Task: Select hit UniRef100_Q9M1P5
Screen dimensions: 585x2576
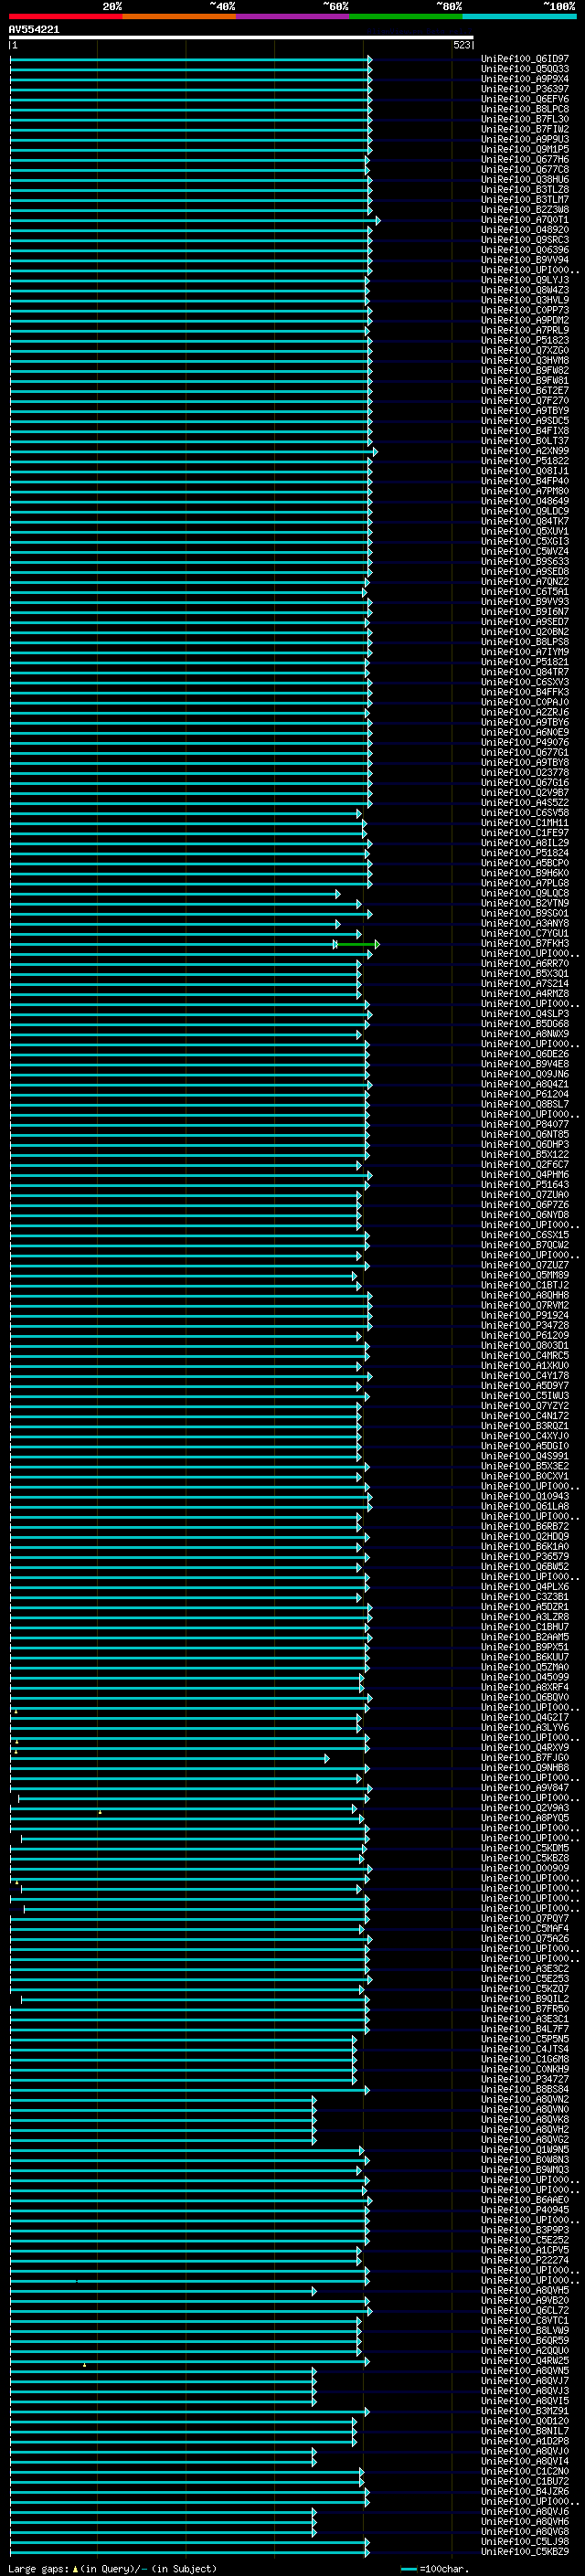Action: point(525,149)
